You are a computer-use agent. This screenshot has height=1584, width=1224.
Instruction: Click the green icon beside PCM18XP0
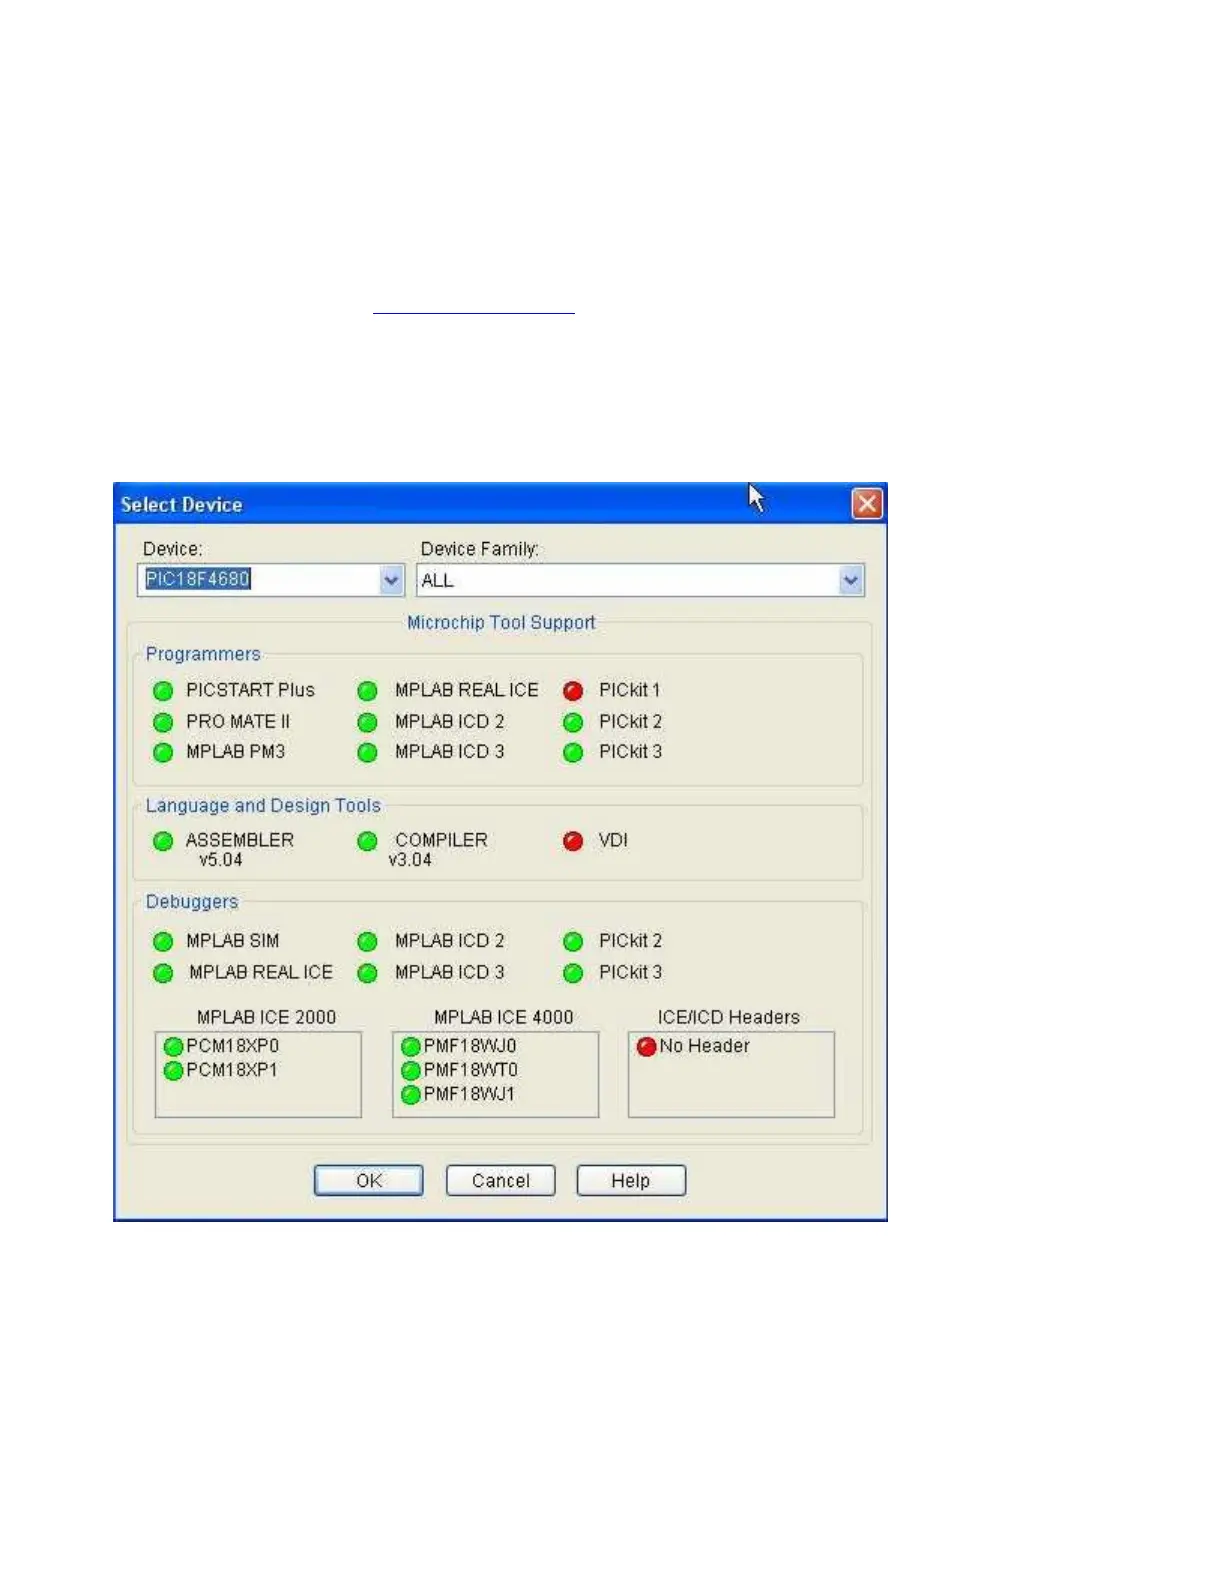click(174, 1047)
